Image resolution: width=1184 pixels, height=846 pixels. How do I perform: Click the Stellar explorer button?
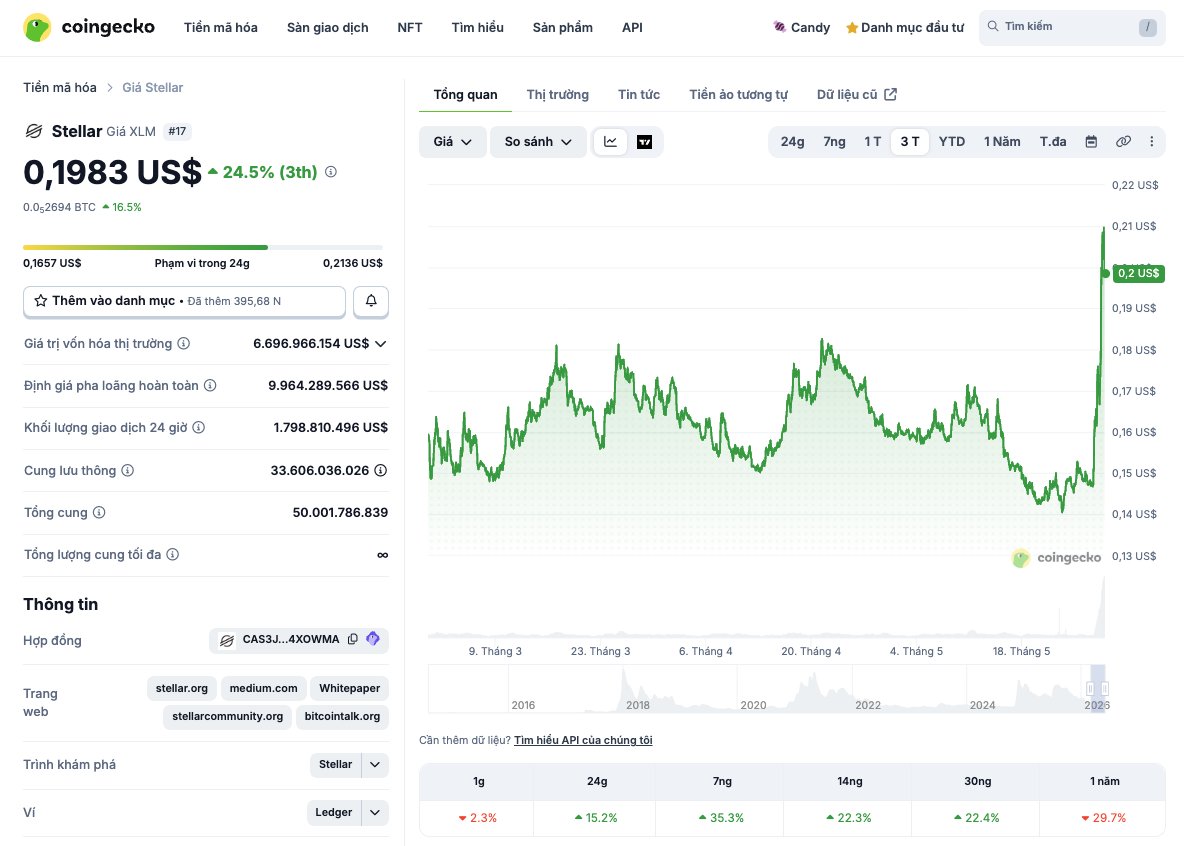(335, 764)
